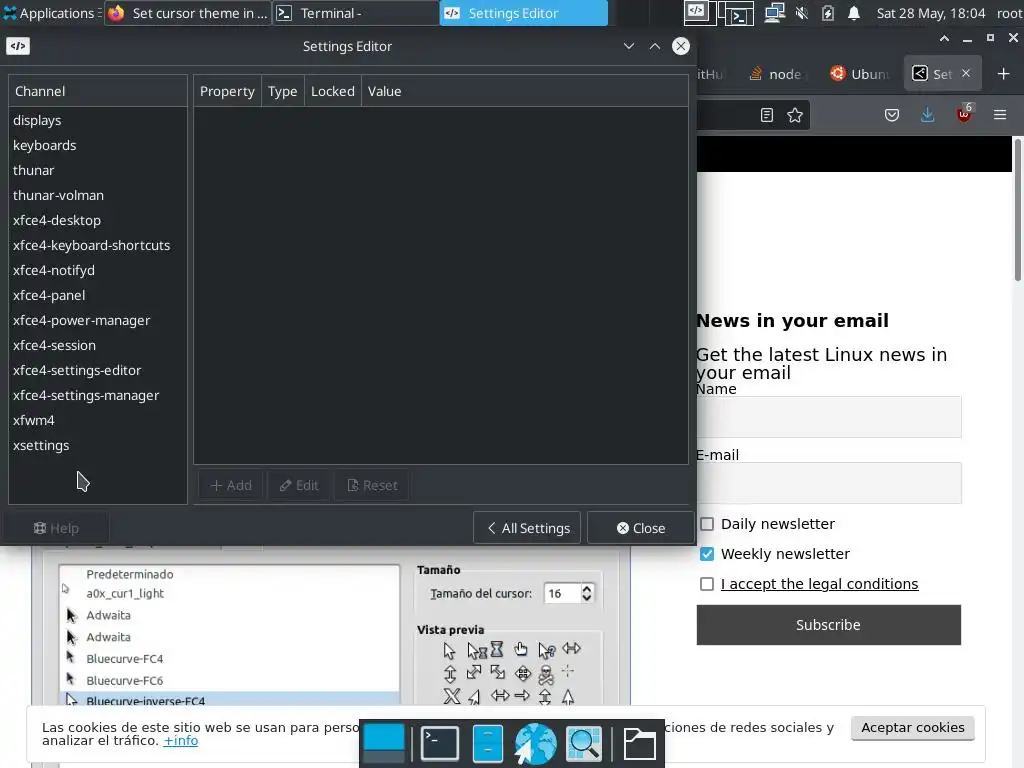Viewport: 1024px width, 768px height.
Task: Shade the Settings Editor window with the down chevron
Action: (629, 46)
